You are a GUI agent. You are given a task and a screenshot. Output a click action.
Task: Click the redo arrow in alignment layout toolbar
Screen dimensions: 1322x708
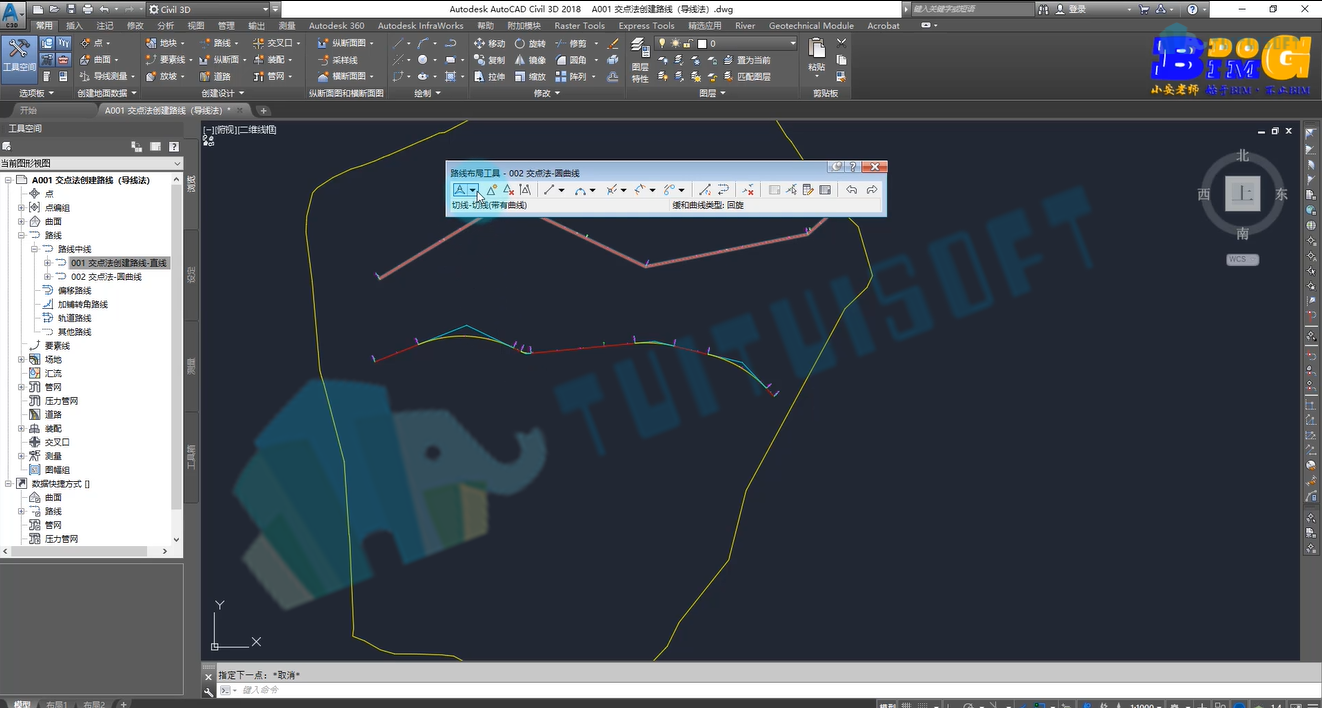[x=872, y=190]
